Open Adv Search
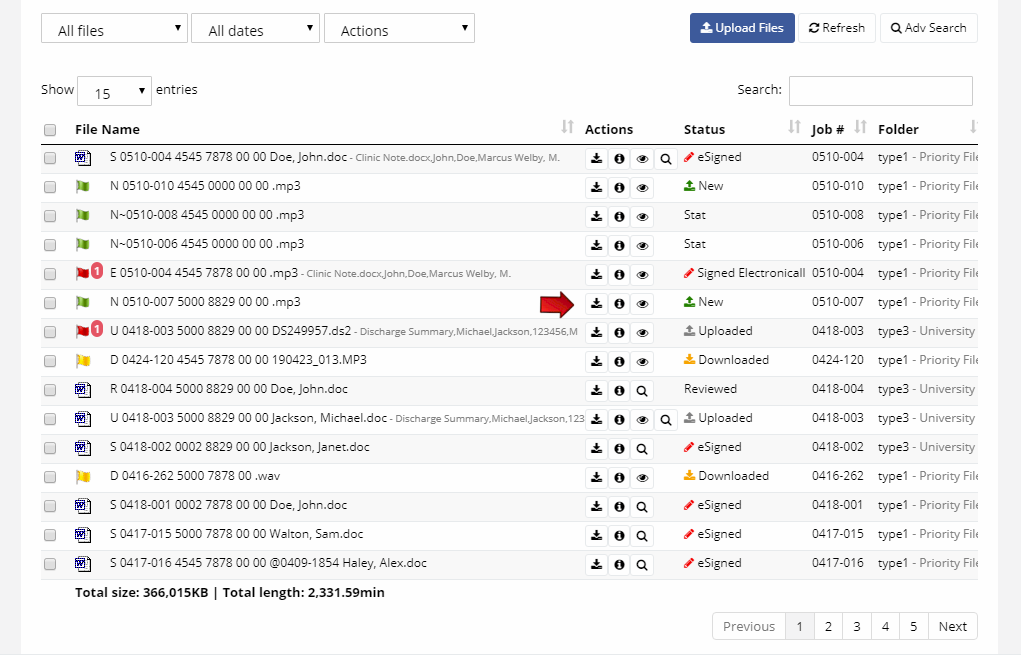This screenshot has height=658, width=1021. click(928, 28)
